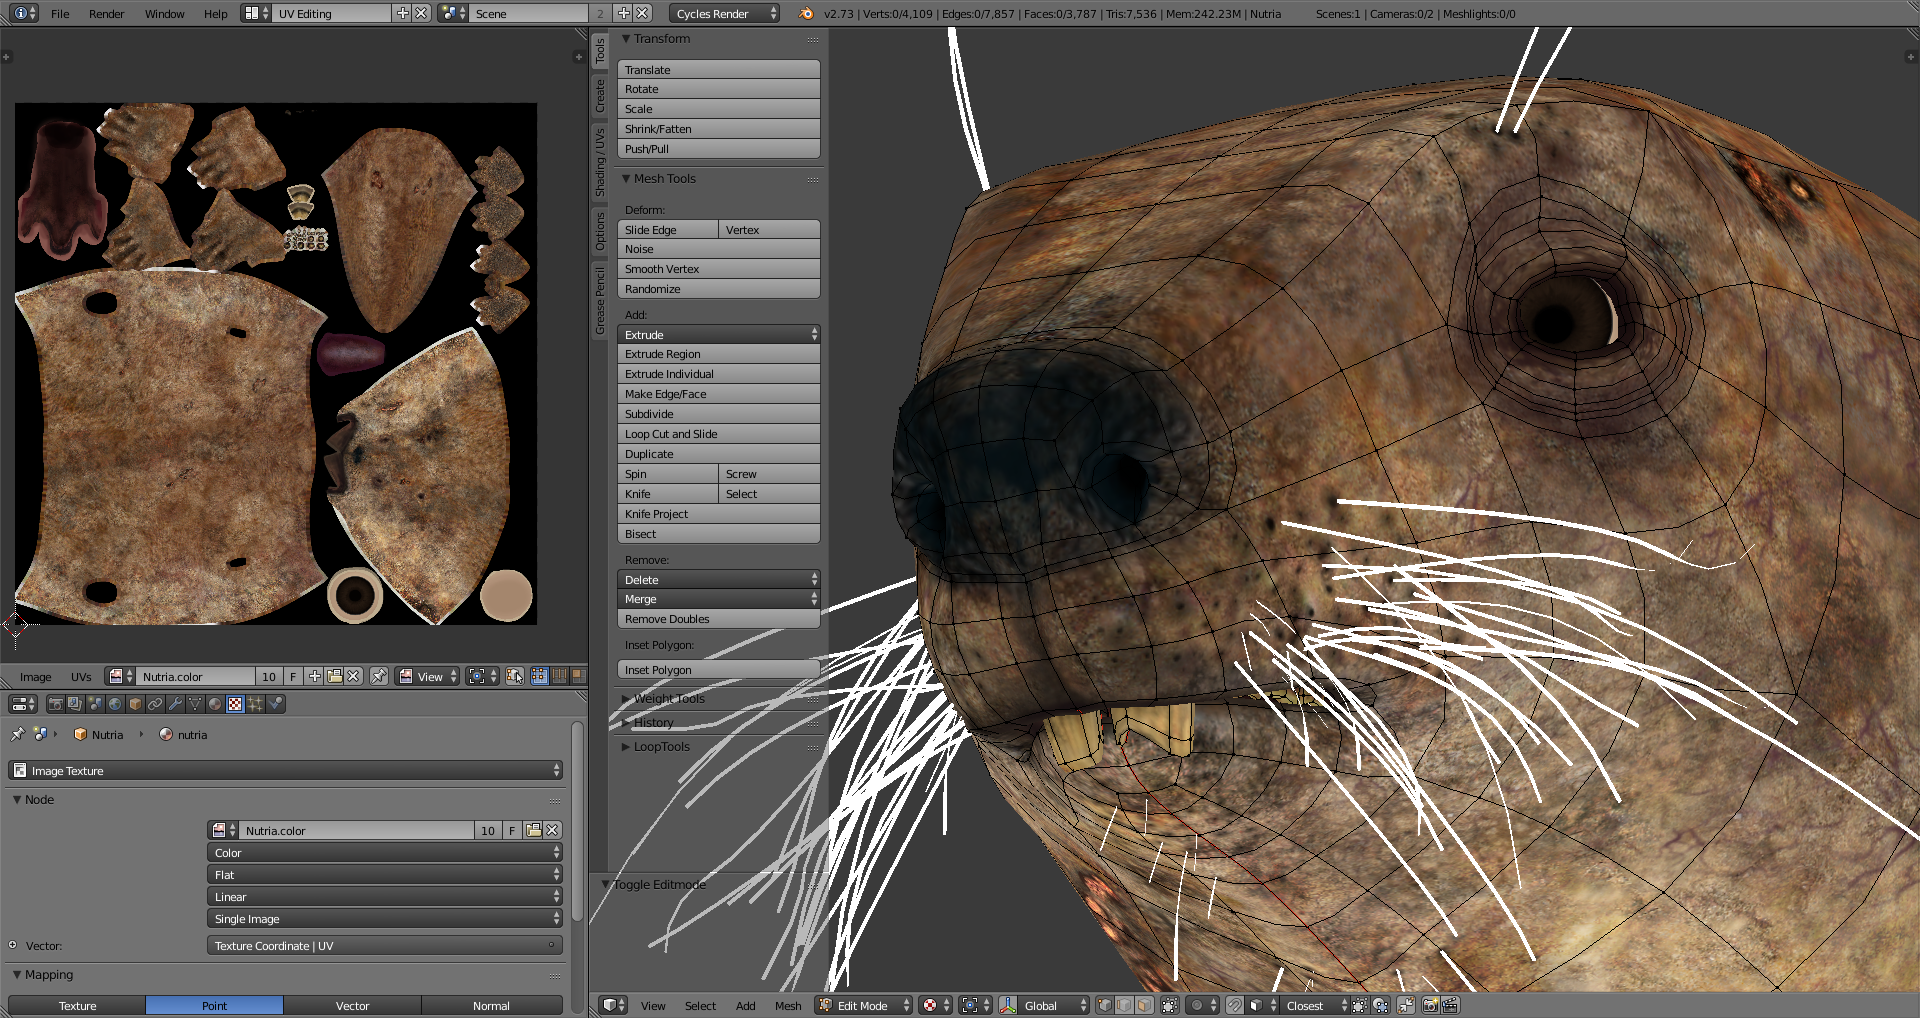Pin the image in UV editor

click(x=379, y=677)
